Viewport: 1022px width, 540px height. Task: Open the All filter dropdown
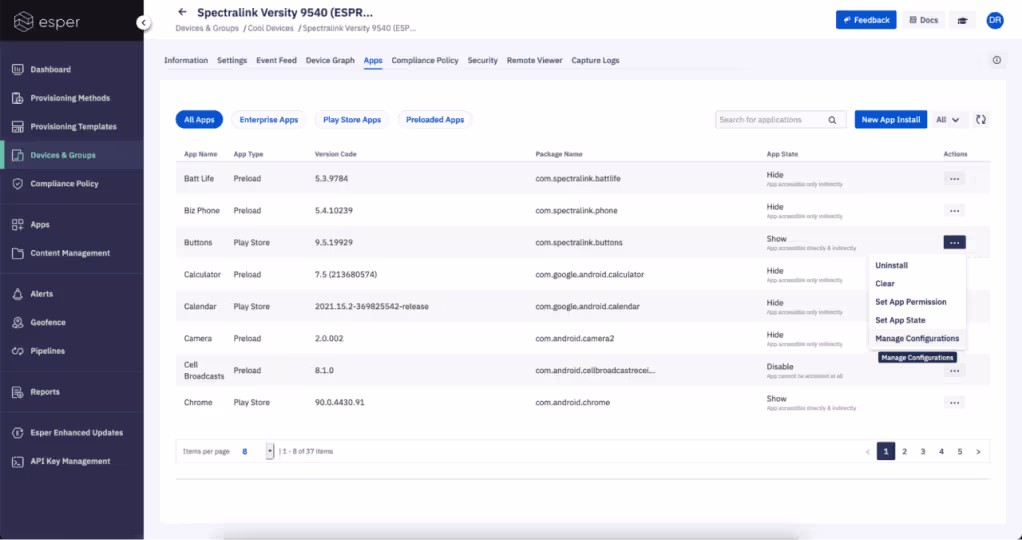point(948,120)
